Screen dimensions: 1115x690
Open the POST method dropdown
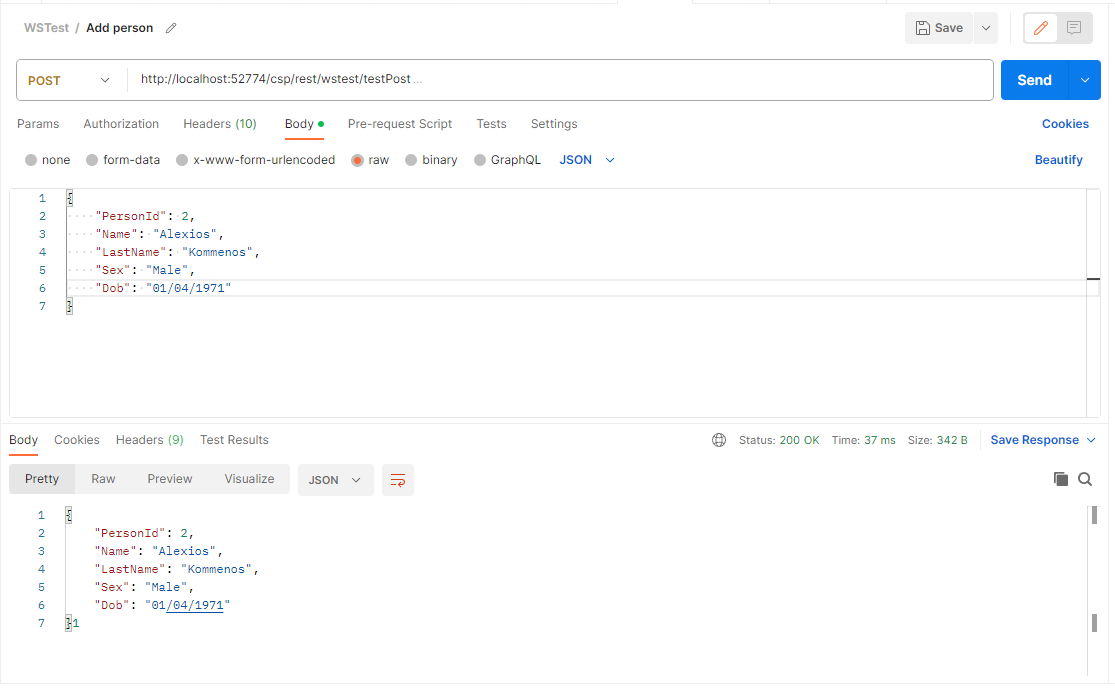click(x=70, y=81)
